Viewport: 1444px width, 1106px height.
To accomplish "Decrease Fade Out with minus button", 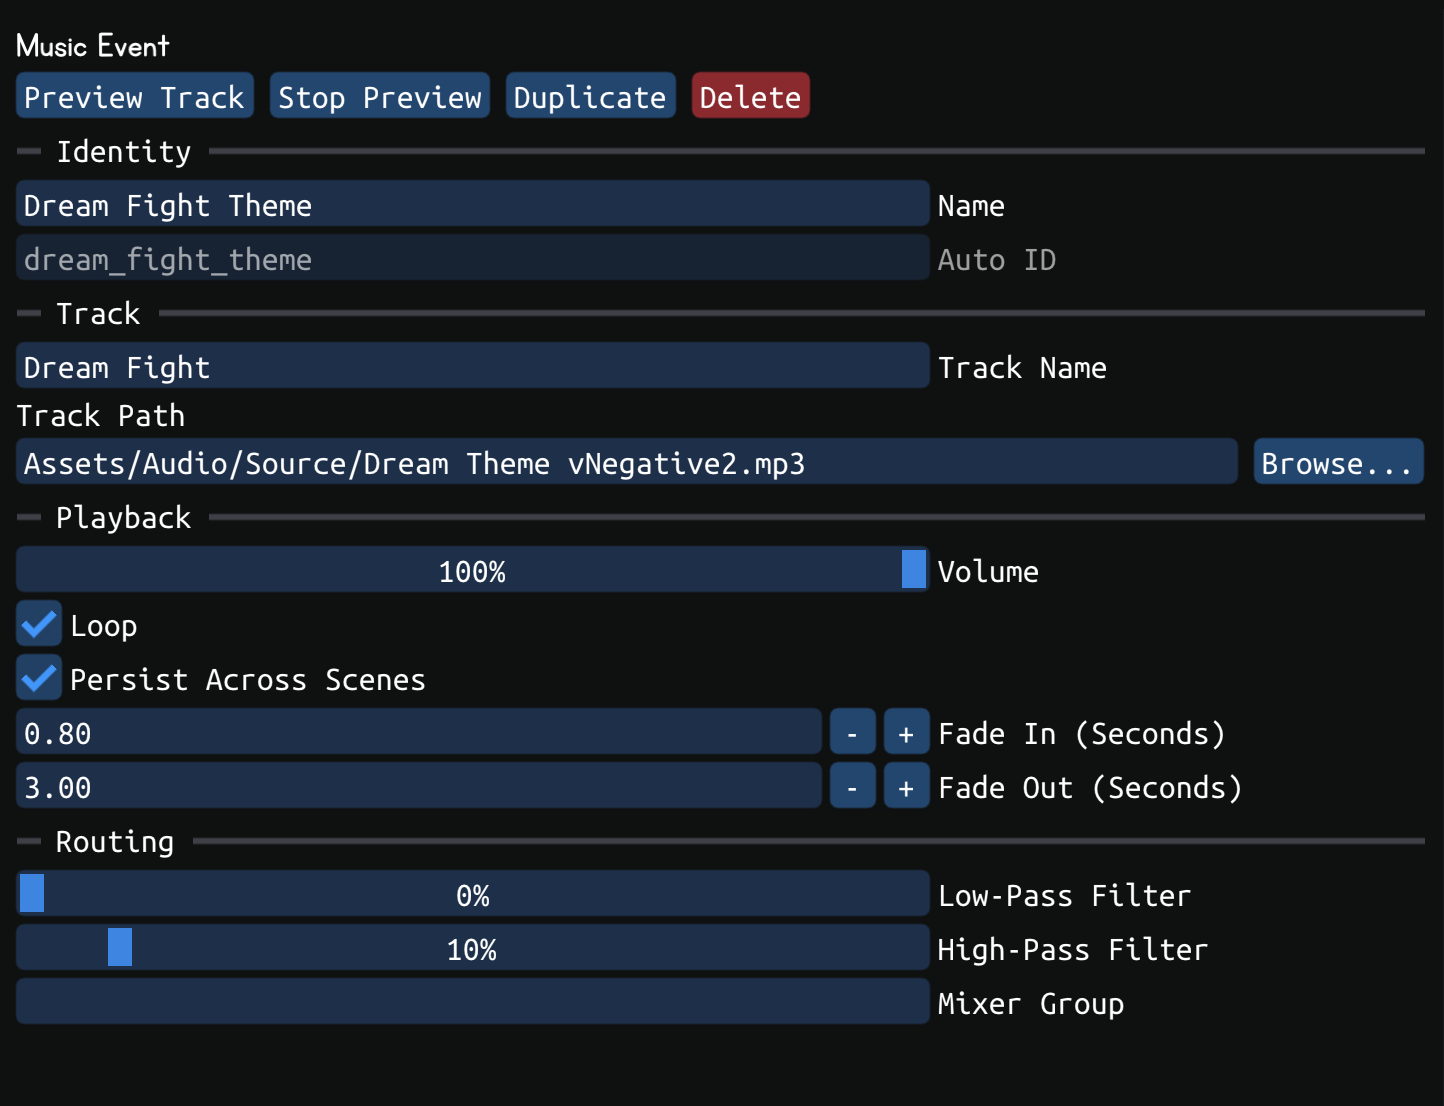I will (x=853, y=787).
